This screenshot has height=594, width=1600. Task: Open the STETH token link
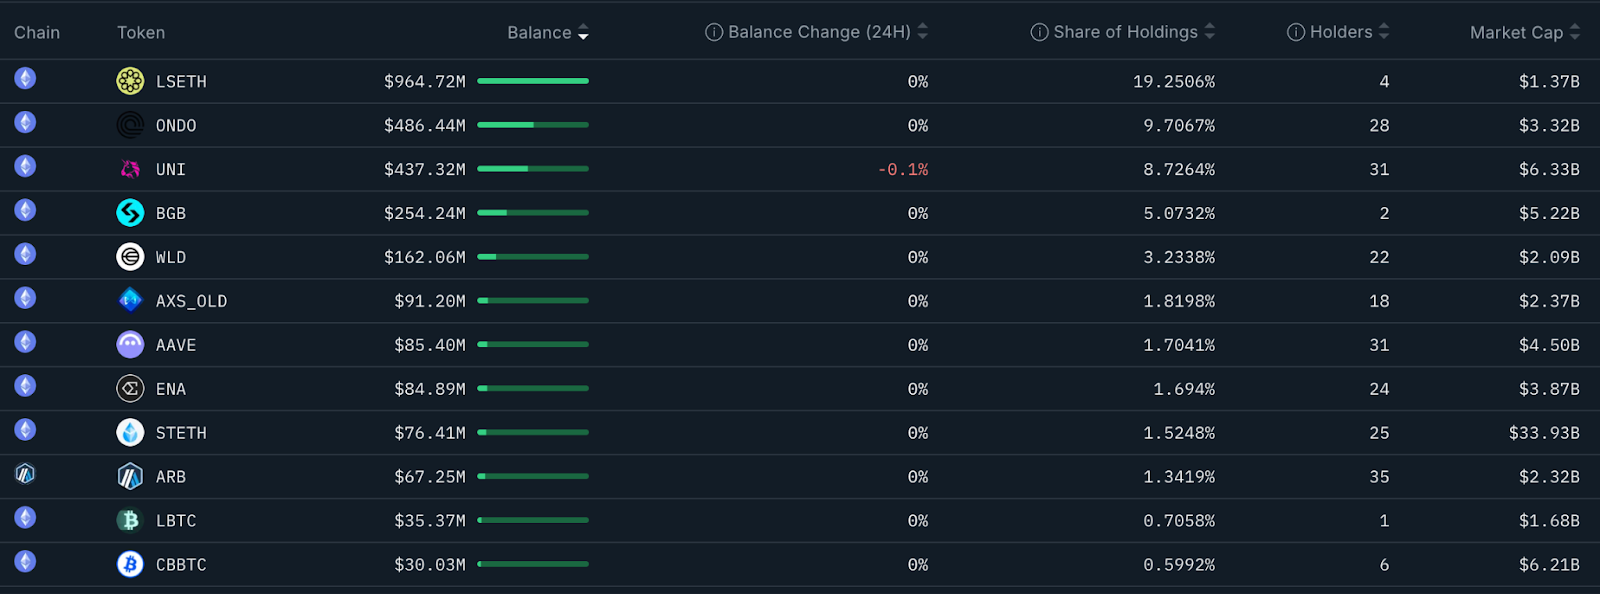click(181, 433)
